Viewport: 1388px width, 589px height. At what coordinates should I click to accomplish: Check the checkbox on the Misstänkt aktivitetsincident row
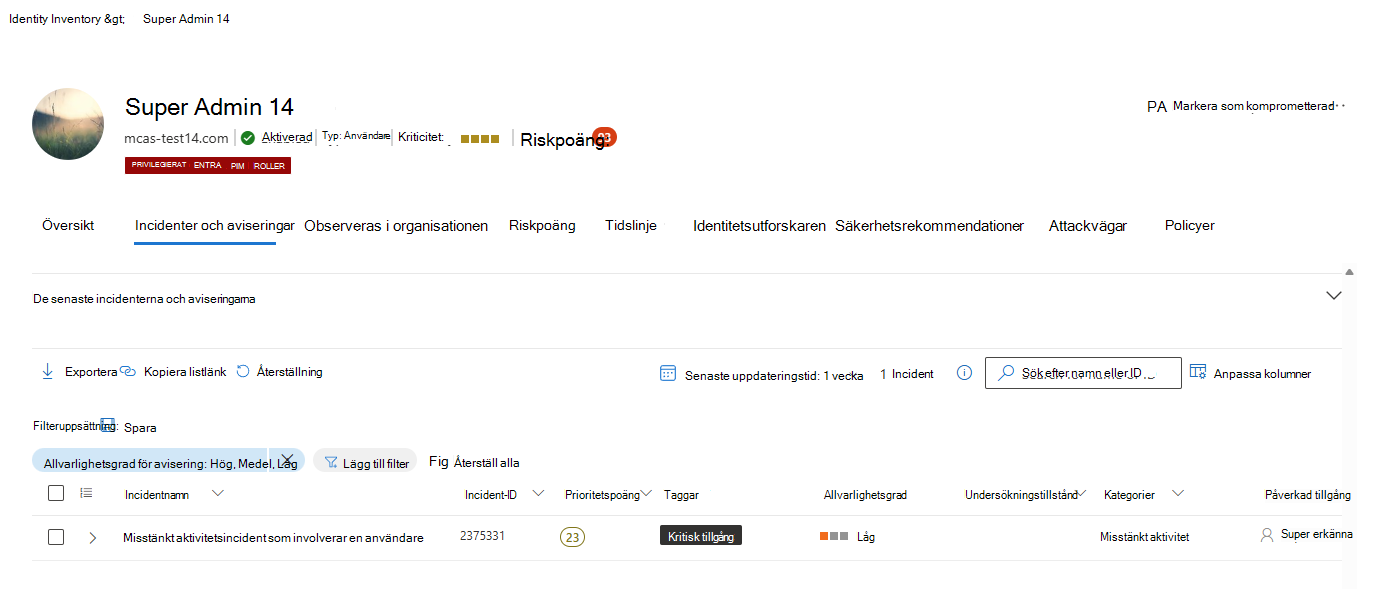pos(56,536)
